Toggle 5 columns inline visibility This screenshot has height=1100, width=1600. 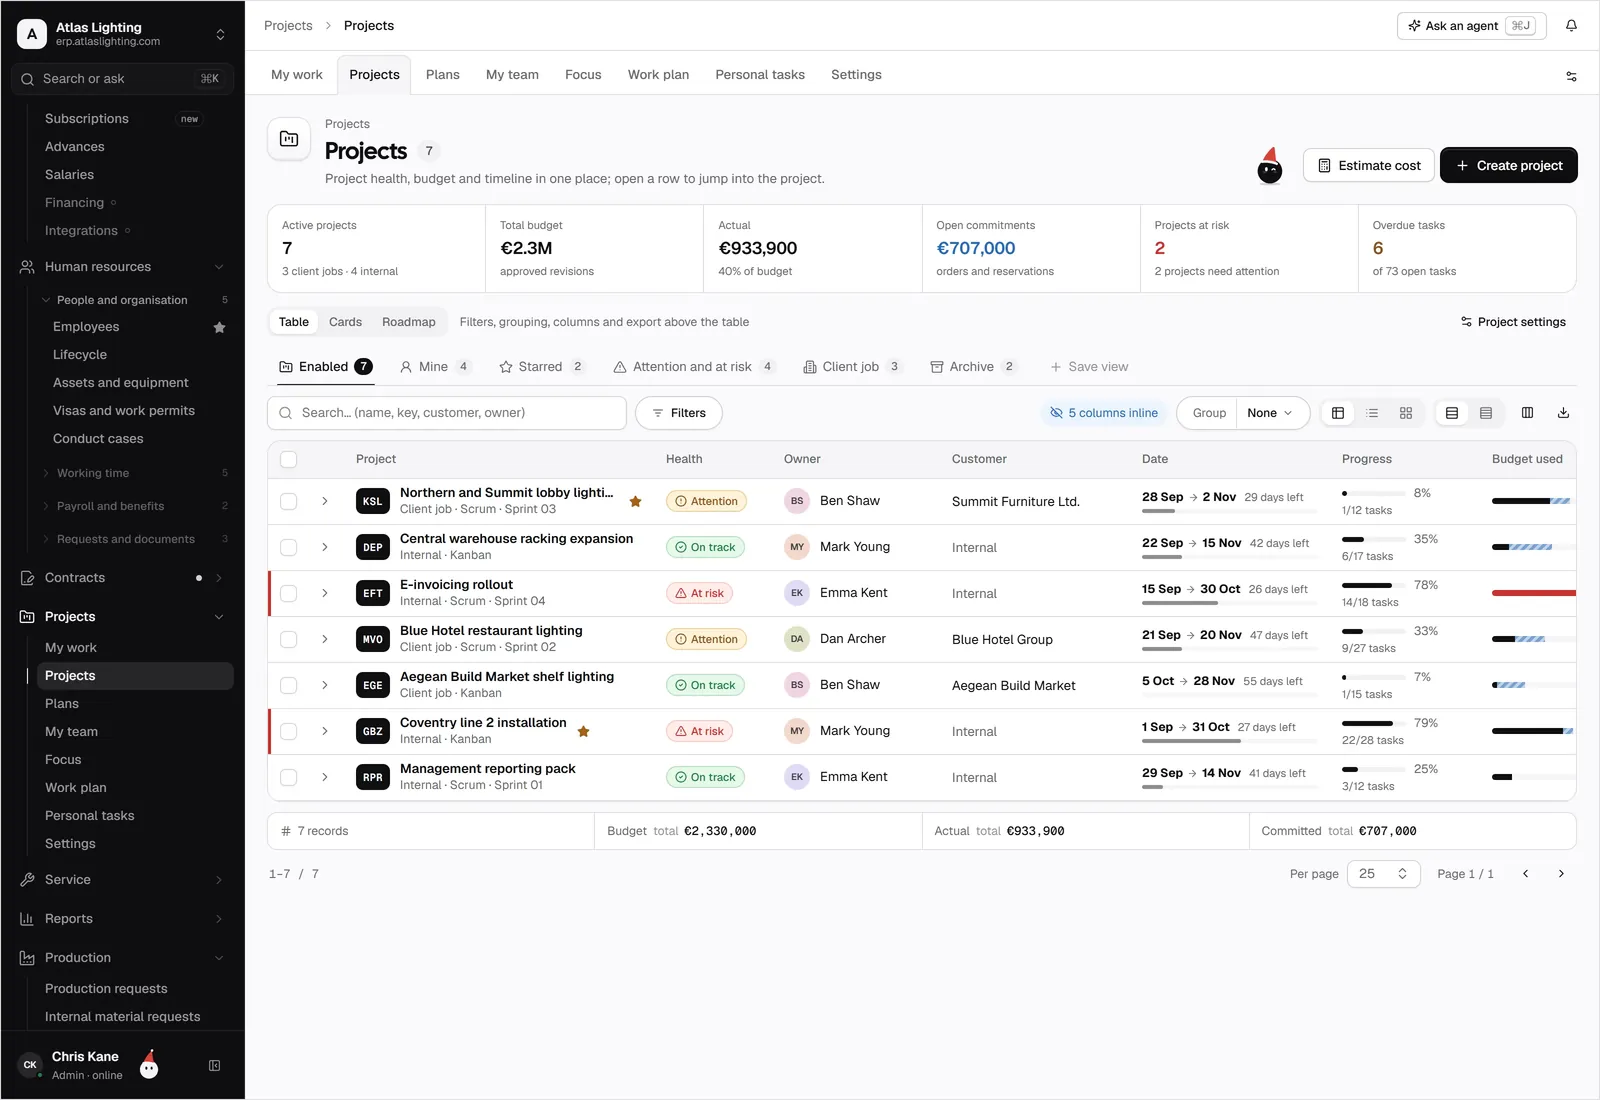point(1104,413)
